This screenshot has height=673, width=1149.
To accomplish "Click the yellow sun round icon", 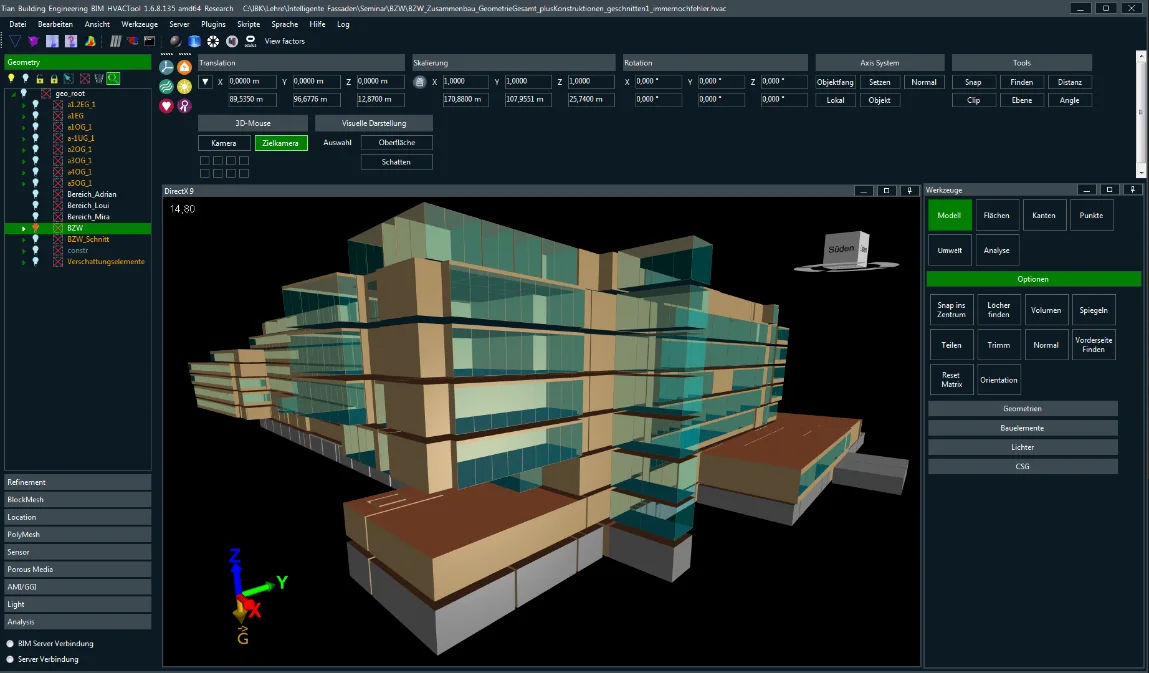I will click(x=185, y=87).
